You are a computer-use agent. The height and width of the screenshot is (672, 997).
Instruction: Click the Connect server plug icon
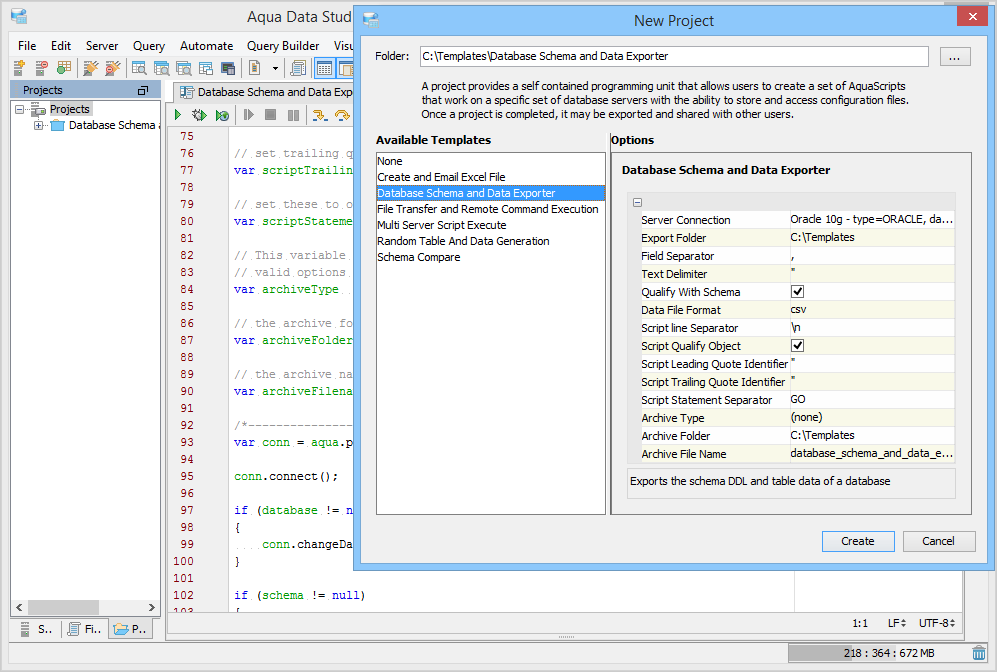tap(90, 68)
